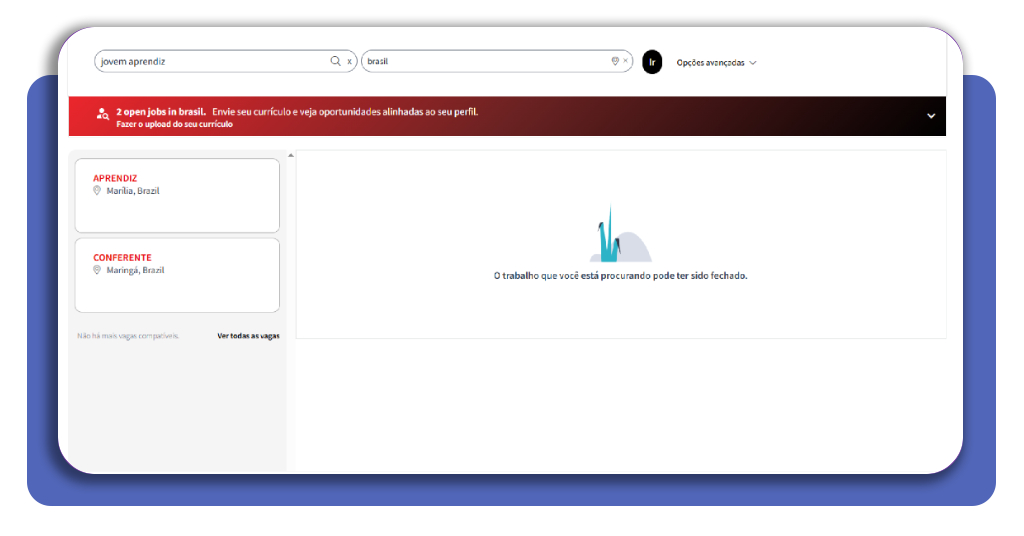Click 'Marília, Brazil' location text
This screenshot has width=1024, height=536.
coord(133,191)
